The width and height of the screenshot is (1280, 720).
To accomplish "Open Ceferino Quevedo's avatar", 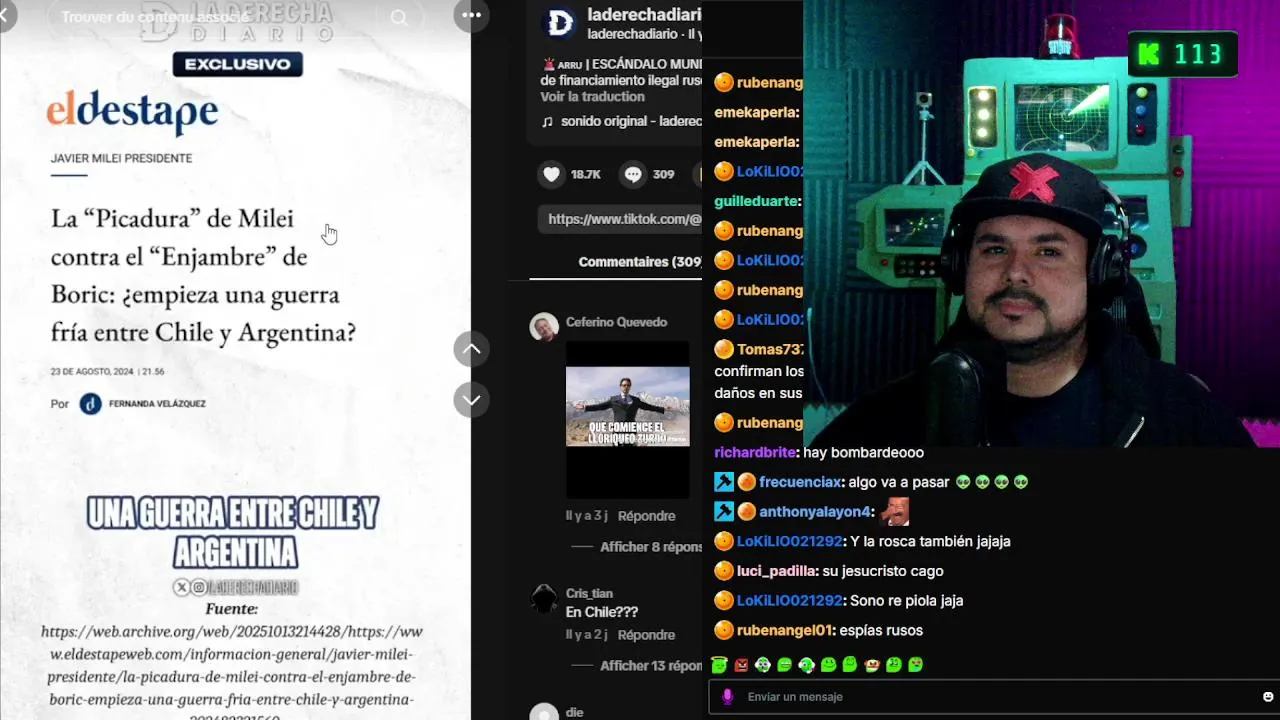I will [544, 327].
